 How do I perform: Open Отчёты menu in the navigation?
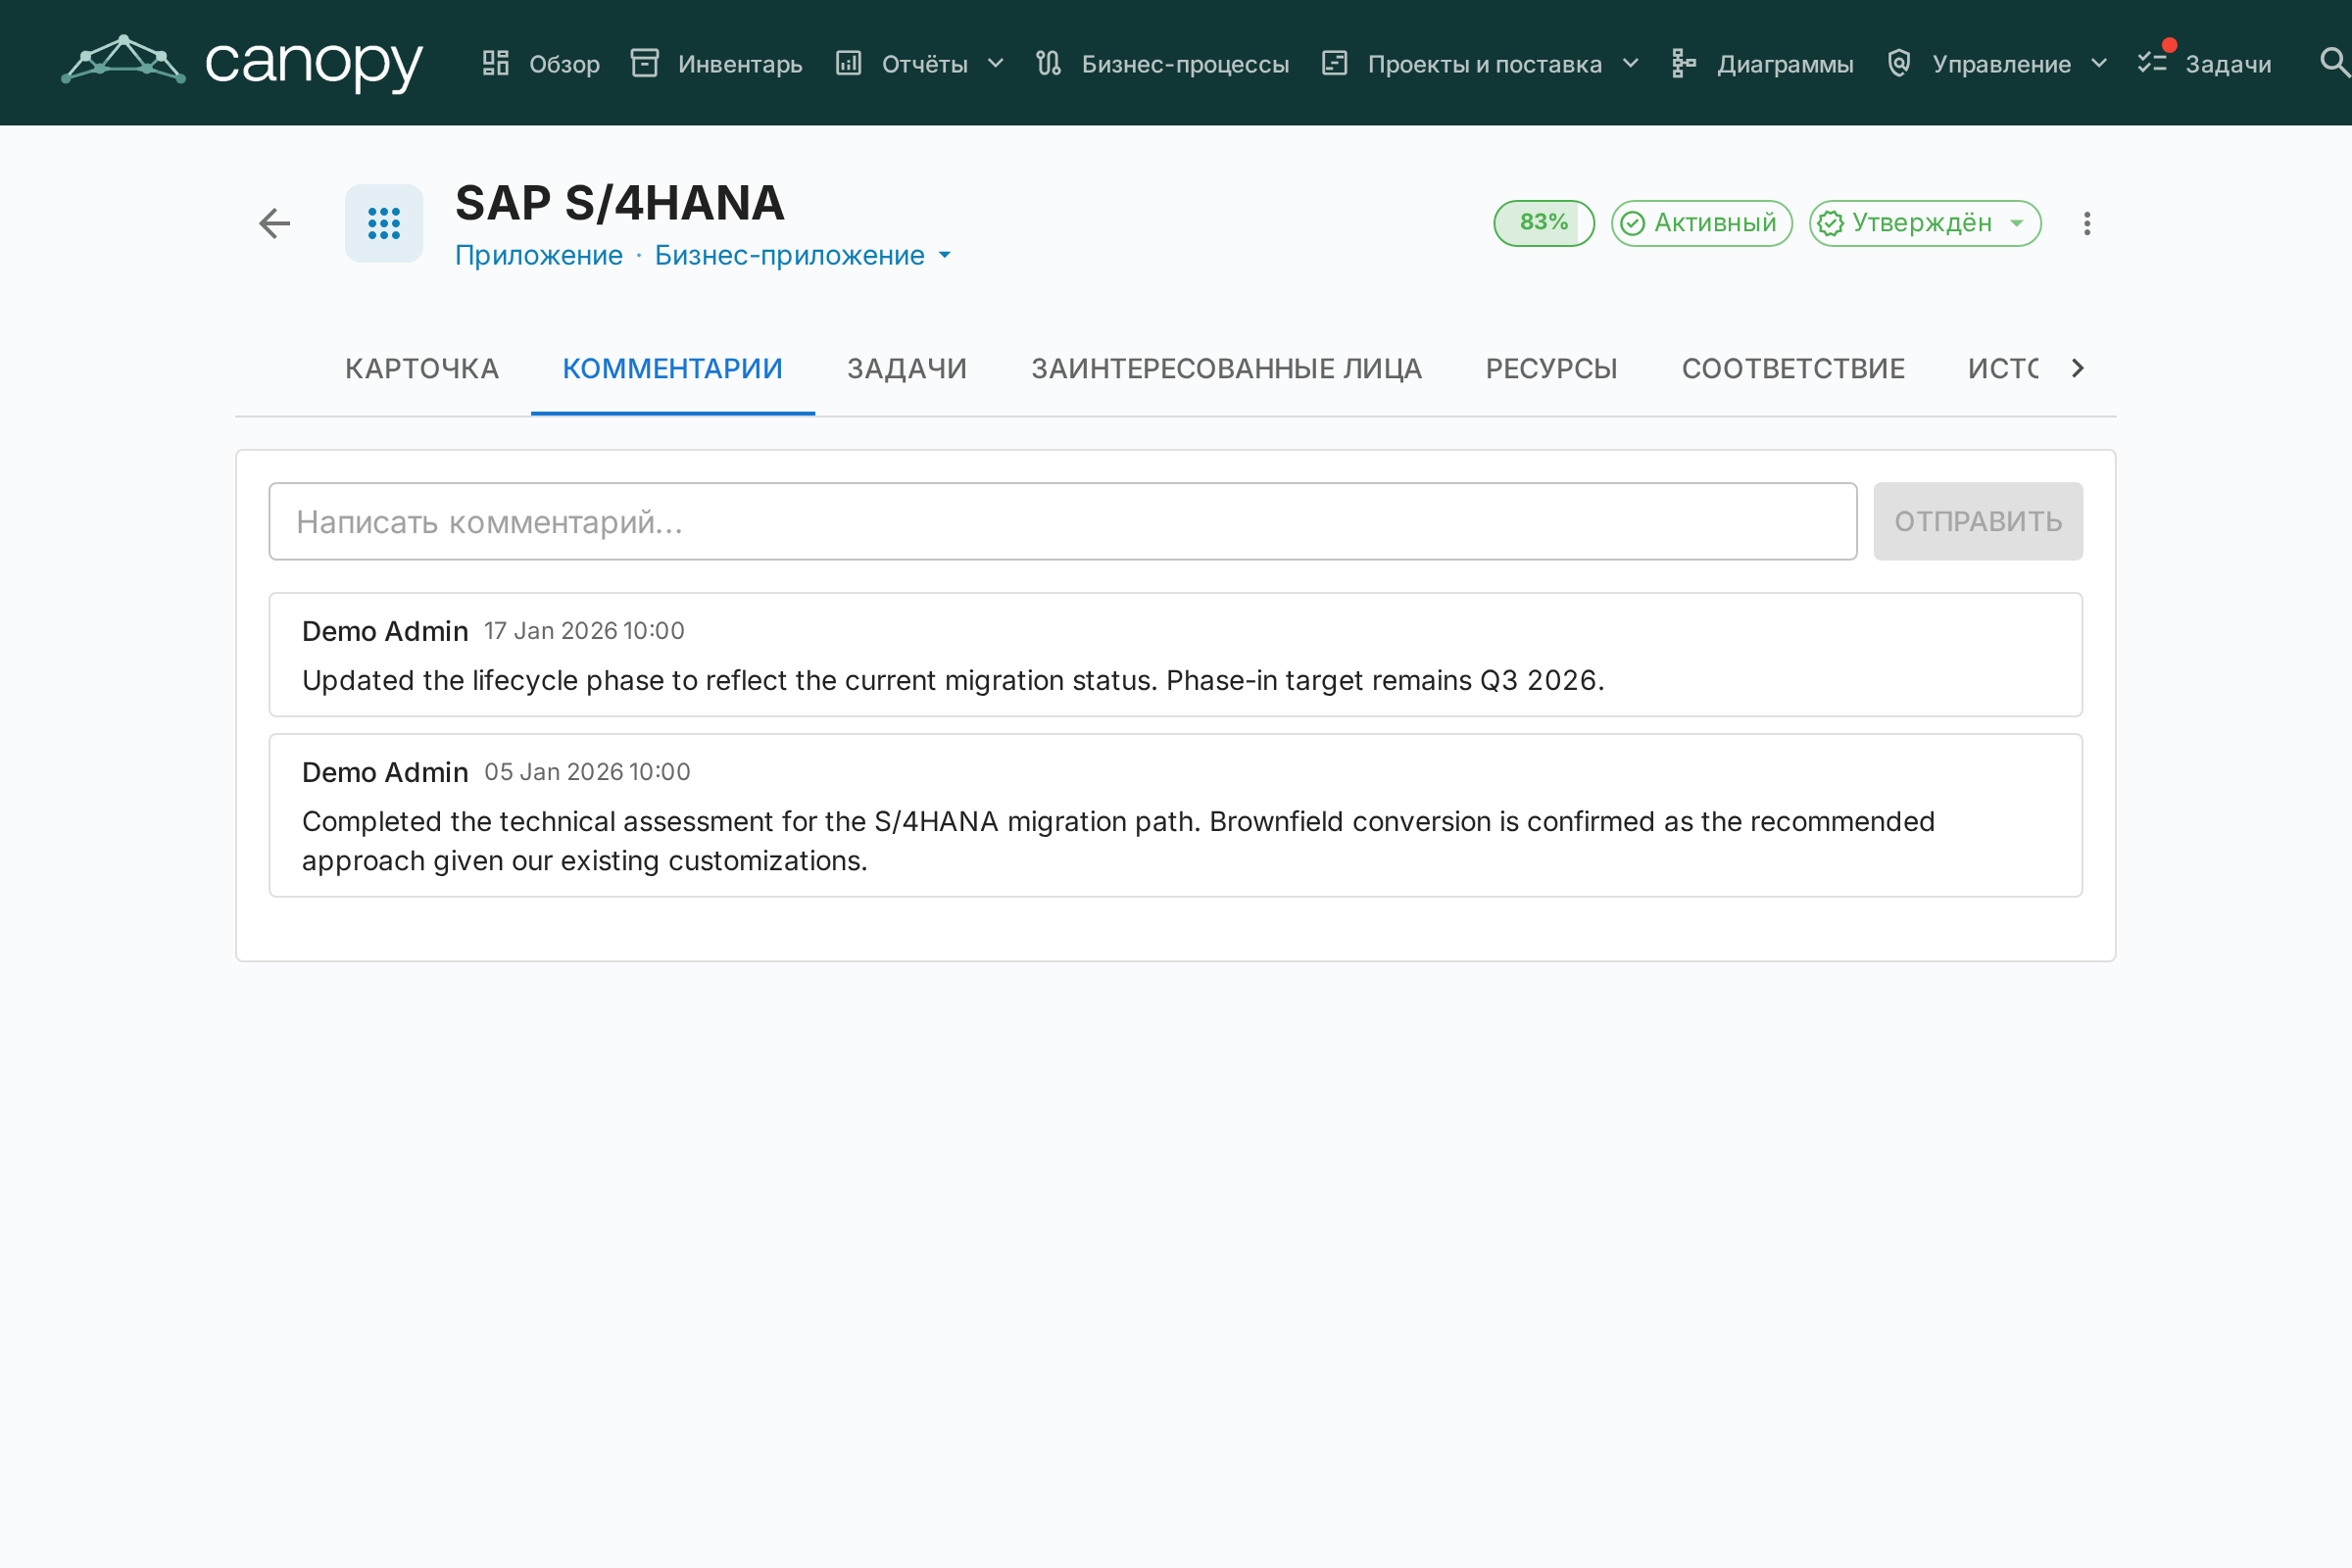tap(920, 64)
